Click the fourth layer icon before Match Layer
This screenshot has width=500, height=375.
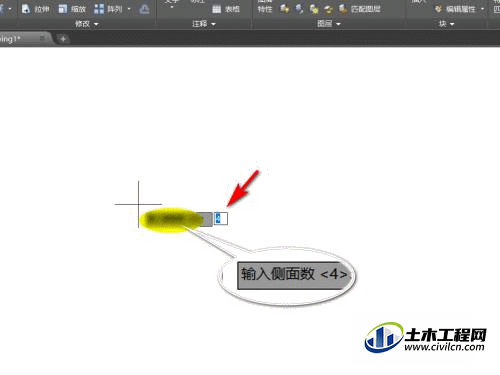point(328,9)
